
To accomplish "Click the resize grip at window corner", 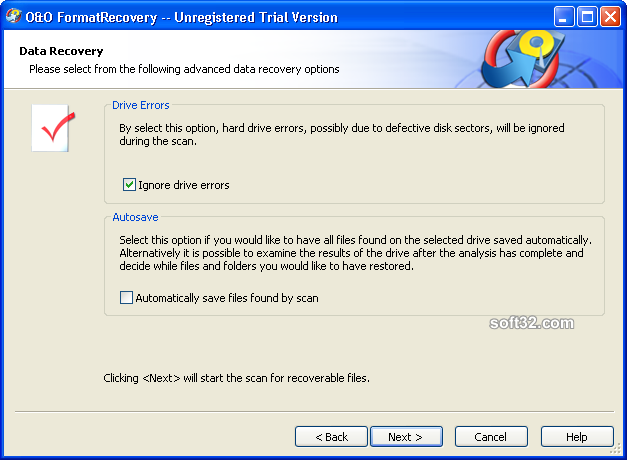I will coord(615,450).
